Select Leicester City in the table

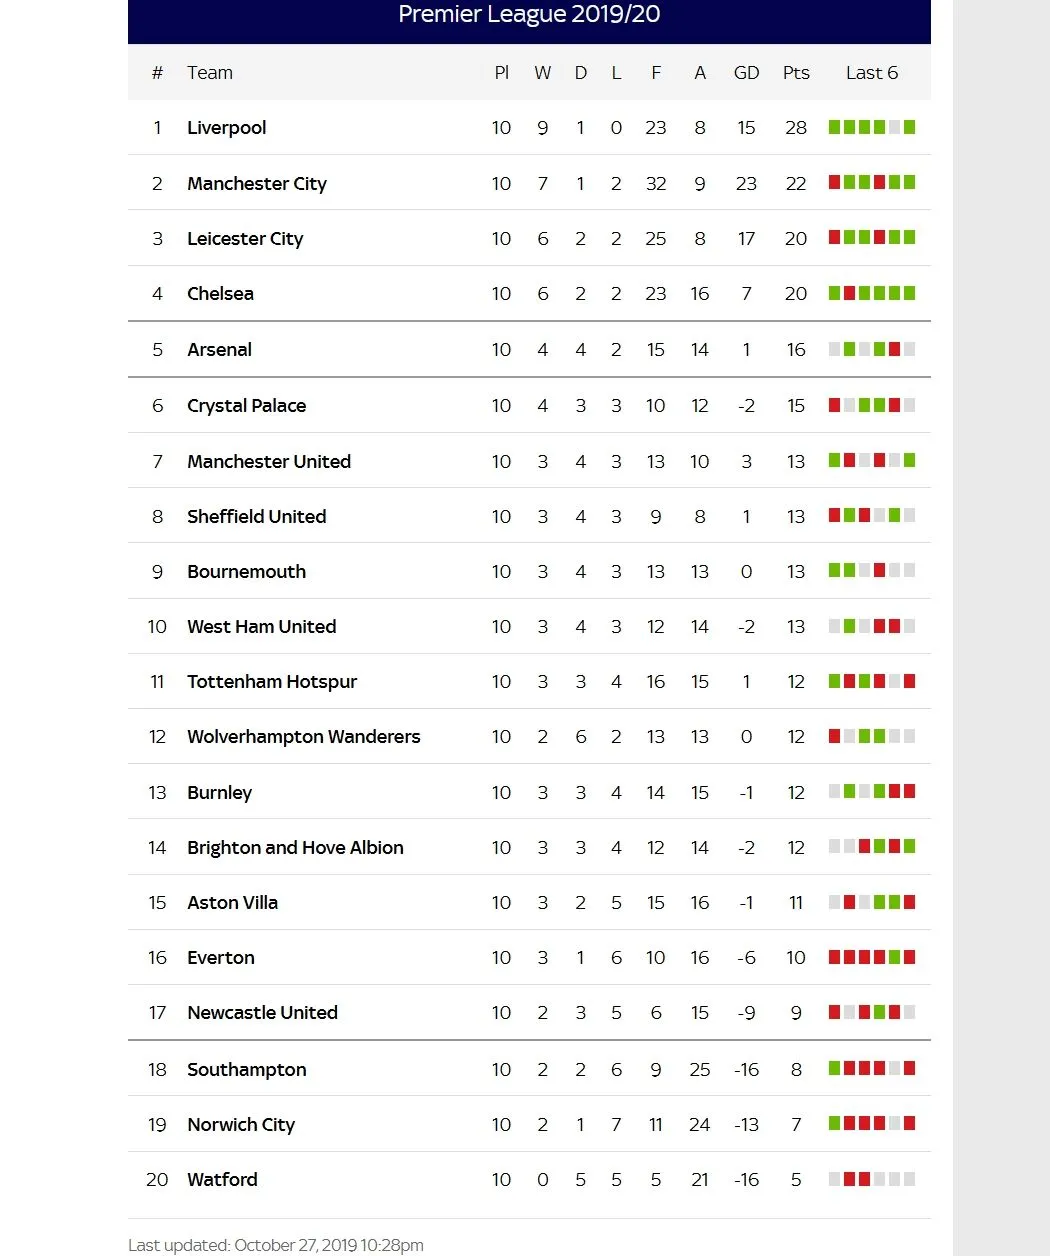244,239
